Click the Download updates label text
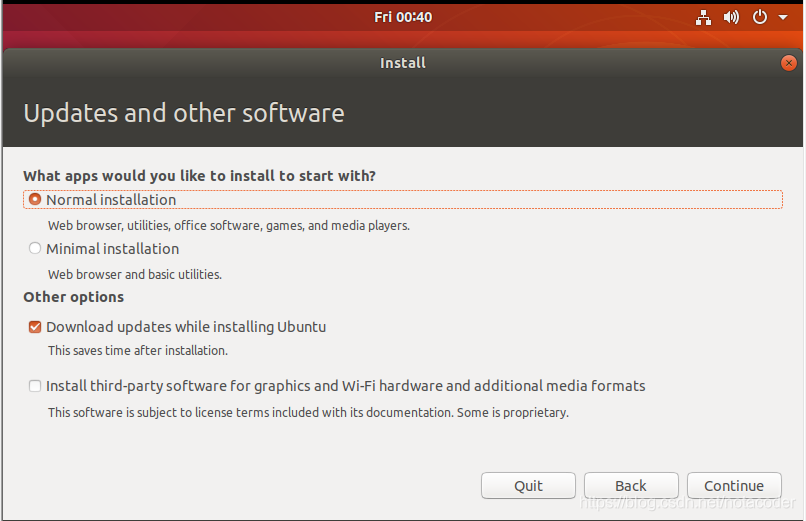The width and height of the screenshot is (806, 521). point(186,327)
